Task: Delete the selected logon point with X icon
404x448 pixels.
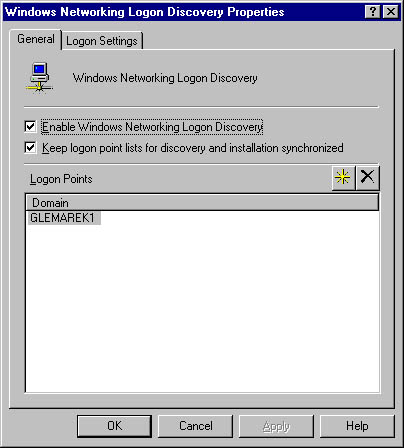Action: click(x=367, y=178)
